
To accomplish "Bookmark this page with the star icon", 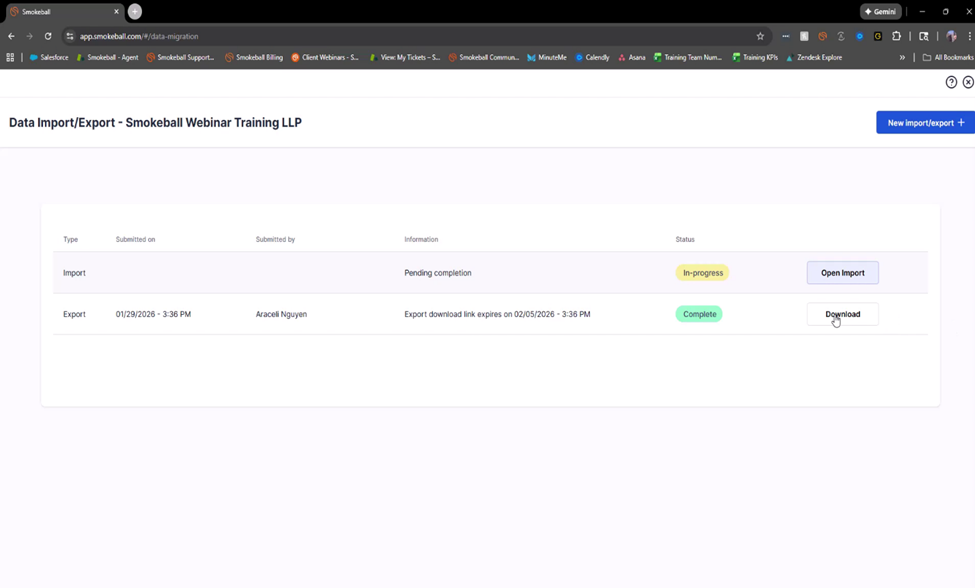I will 760,36.
